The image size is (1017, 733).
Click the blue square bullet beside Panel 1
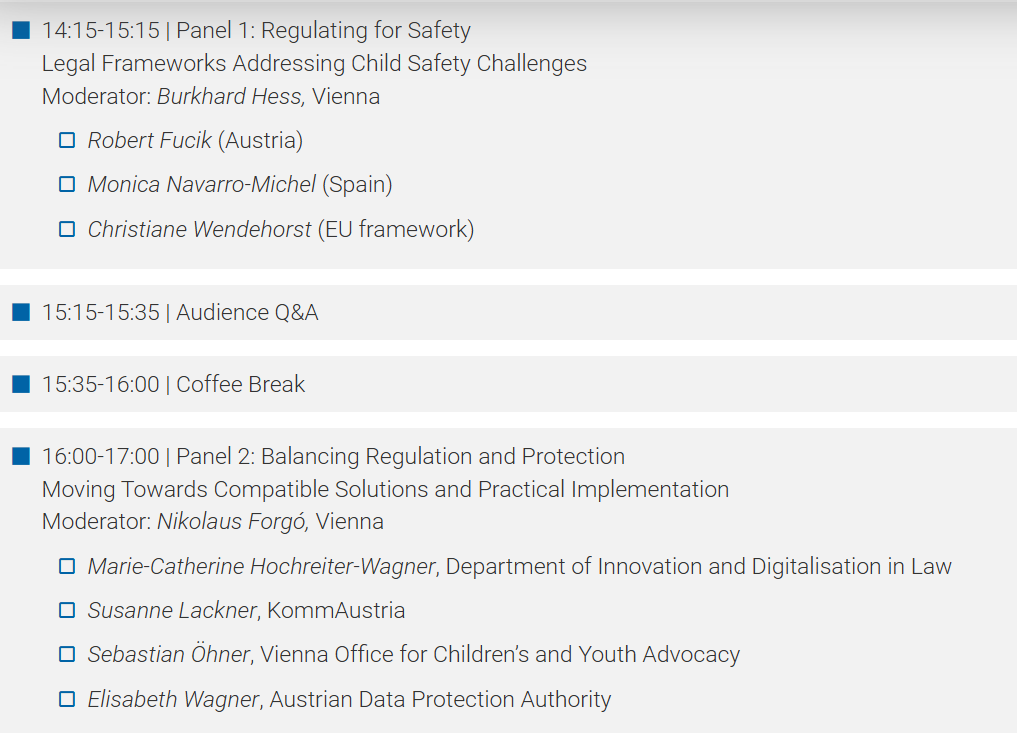pos(21,30)
